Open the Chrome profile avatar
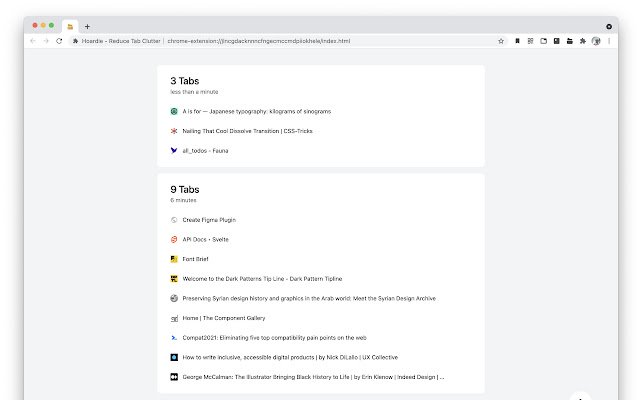This screenshot has width=640, height=400. click(596, 41)
